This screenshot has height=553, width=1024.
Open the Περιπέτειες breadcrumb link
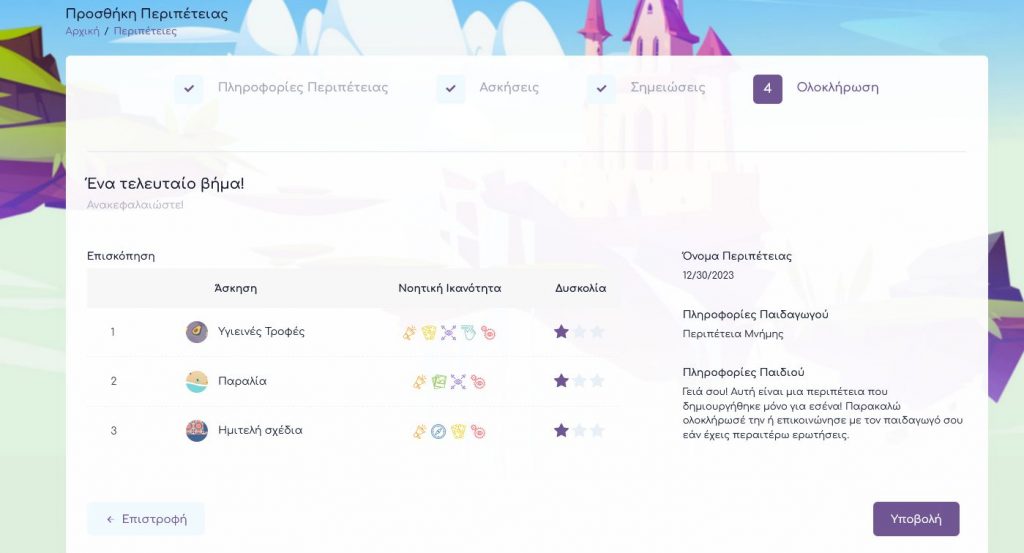click(145, 31)
